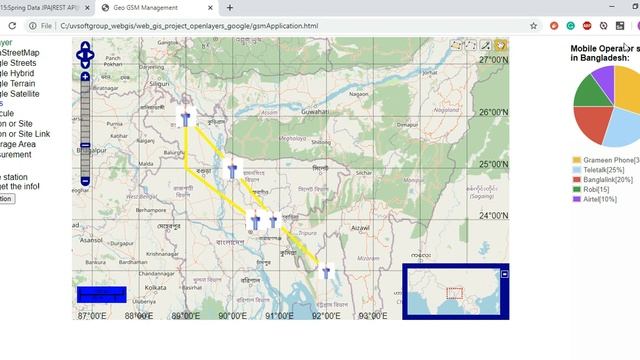This screenshot has width=640, height=360.
Task: Click the Grameen Phone legend color swatch
Action: click(x=576, y=160)
